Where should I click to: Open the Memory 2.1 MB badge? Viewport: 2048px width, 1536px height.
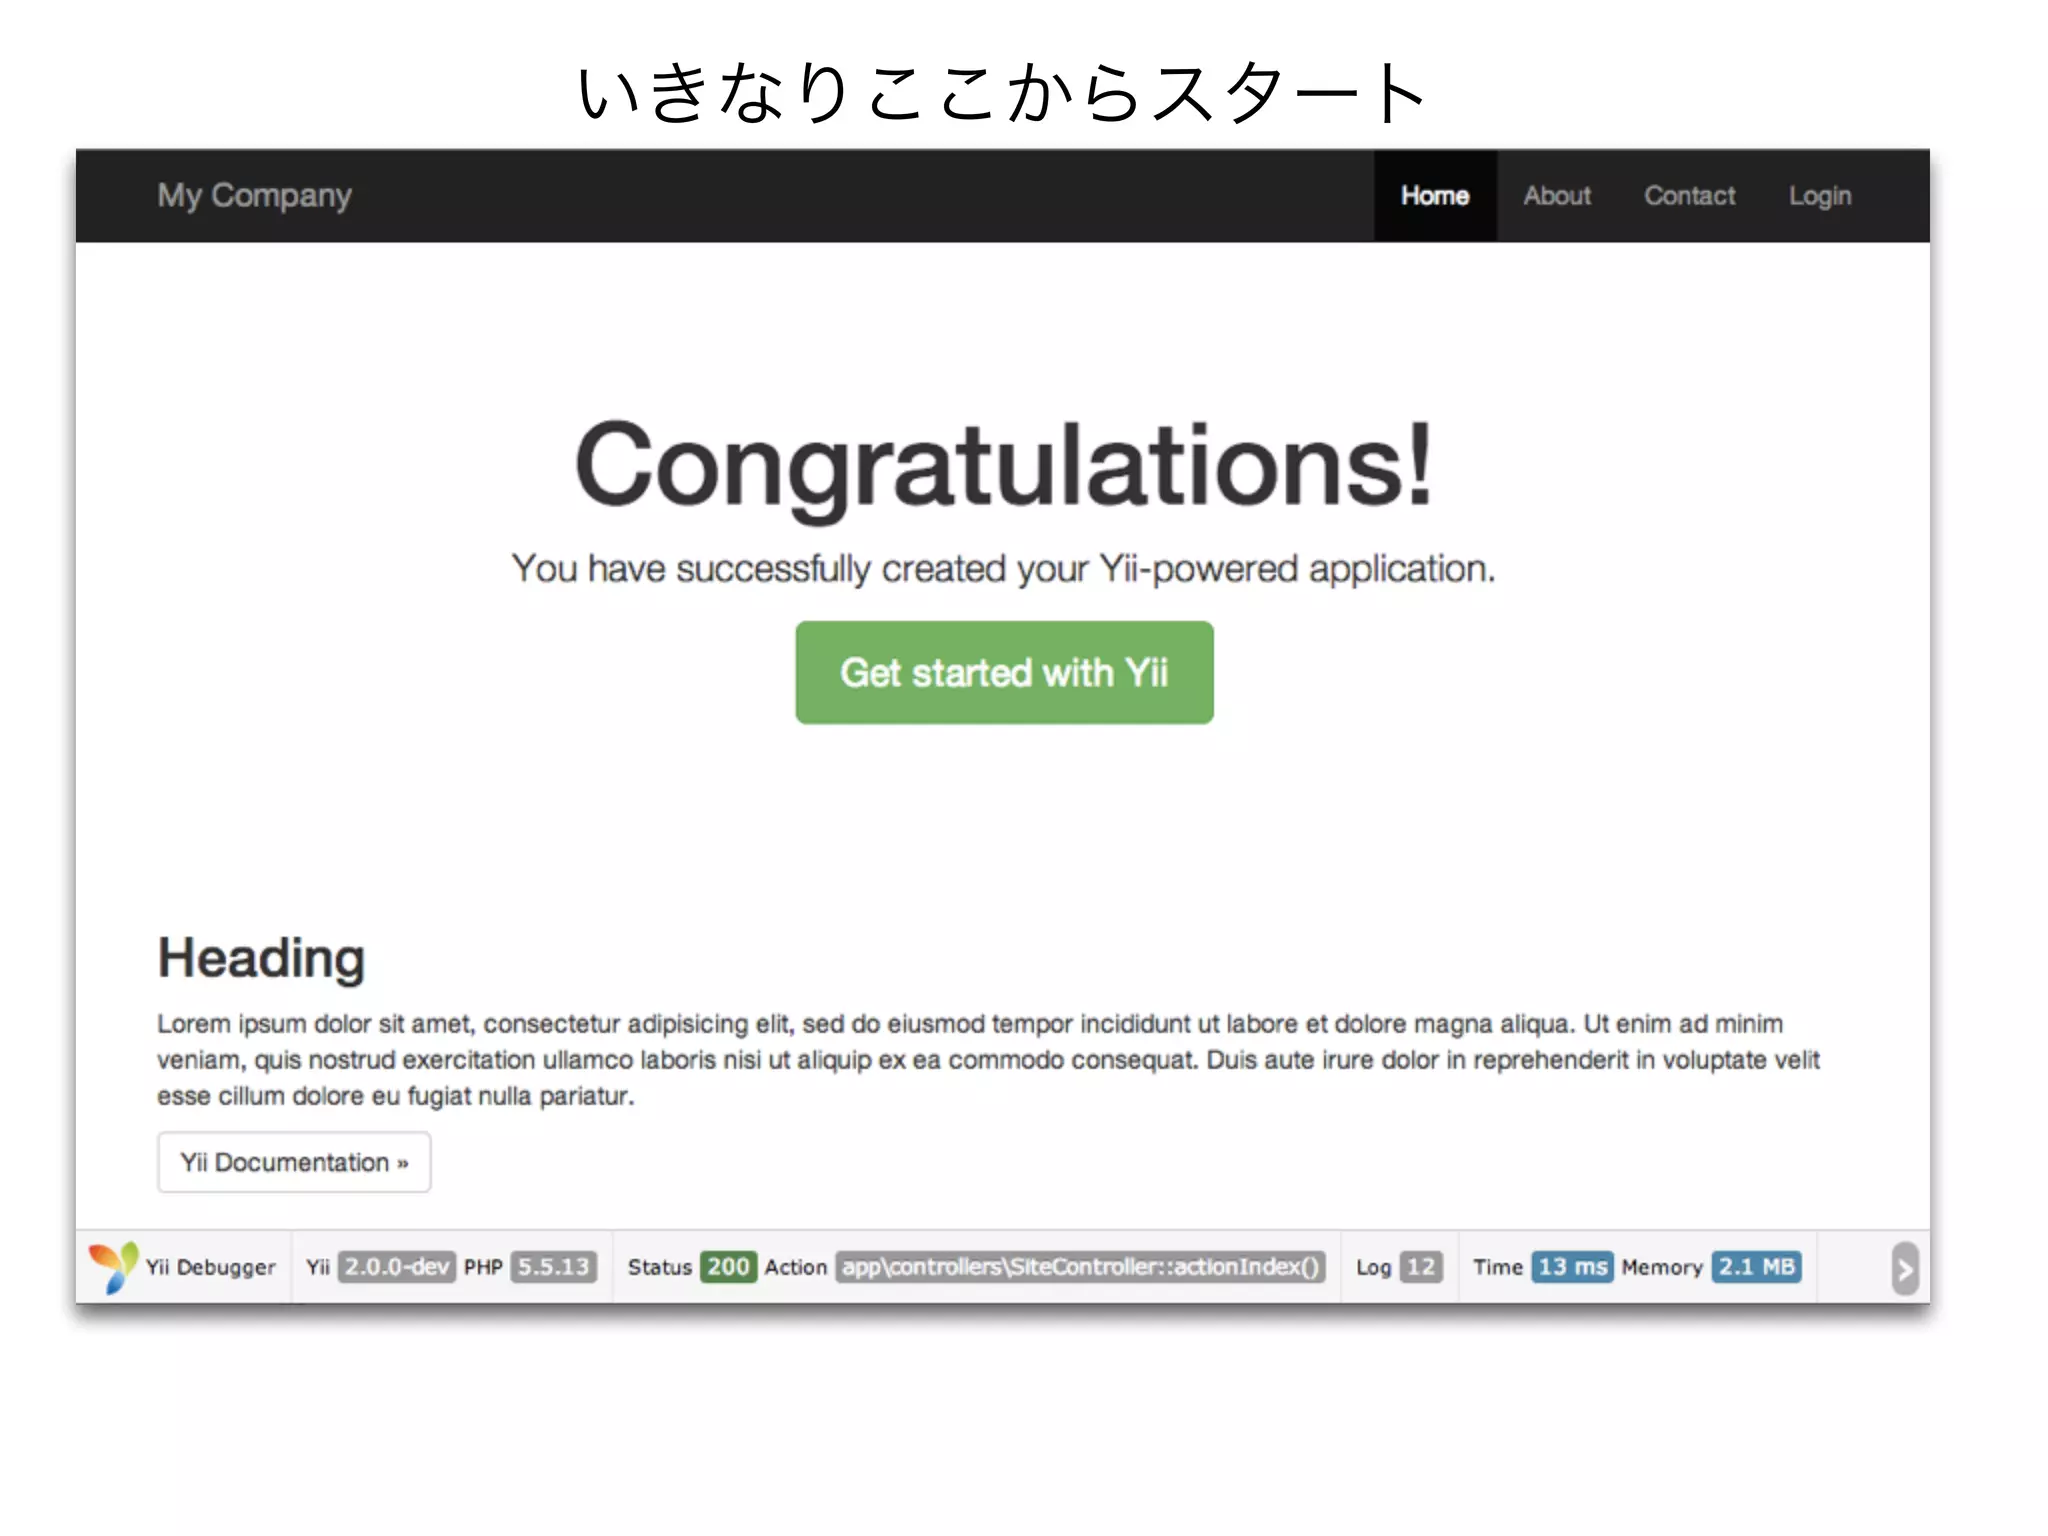click(1756, 1267)
